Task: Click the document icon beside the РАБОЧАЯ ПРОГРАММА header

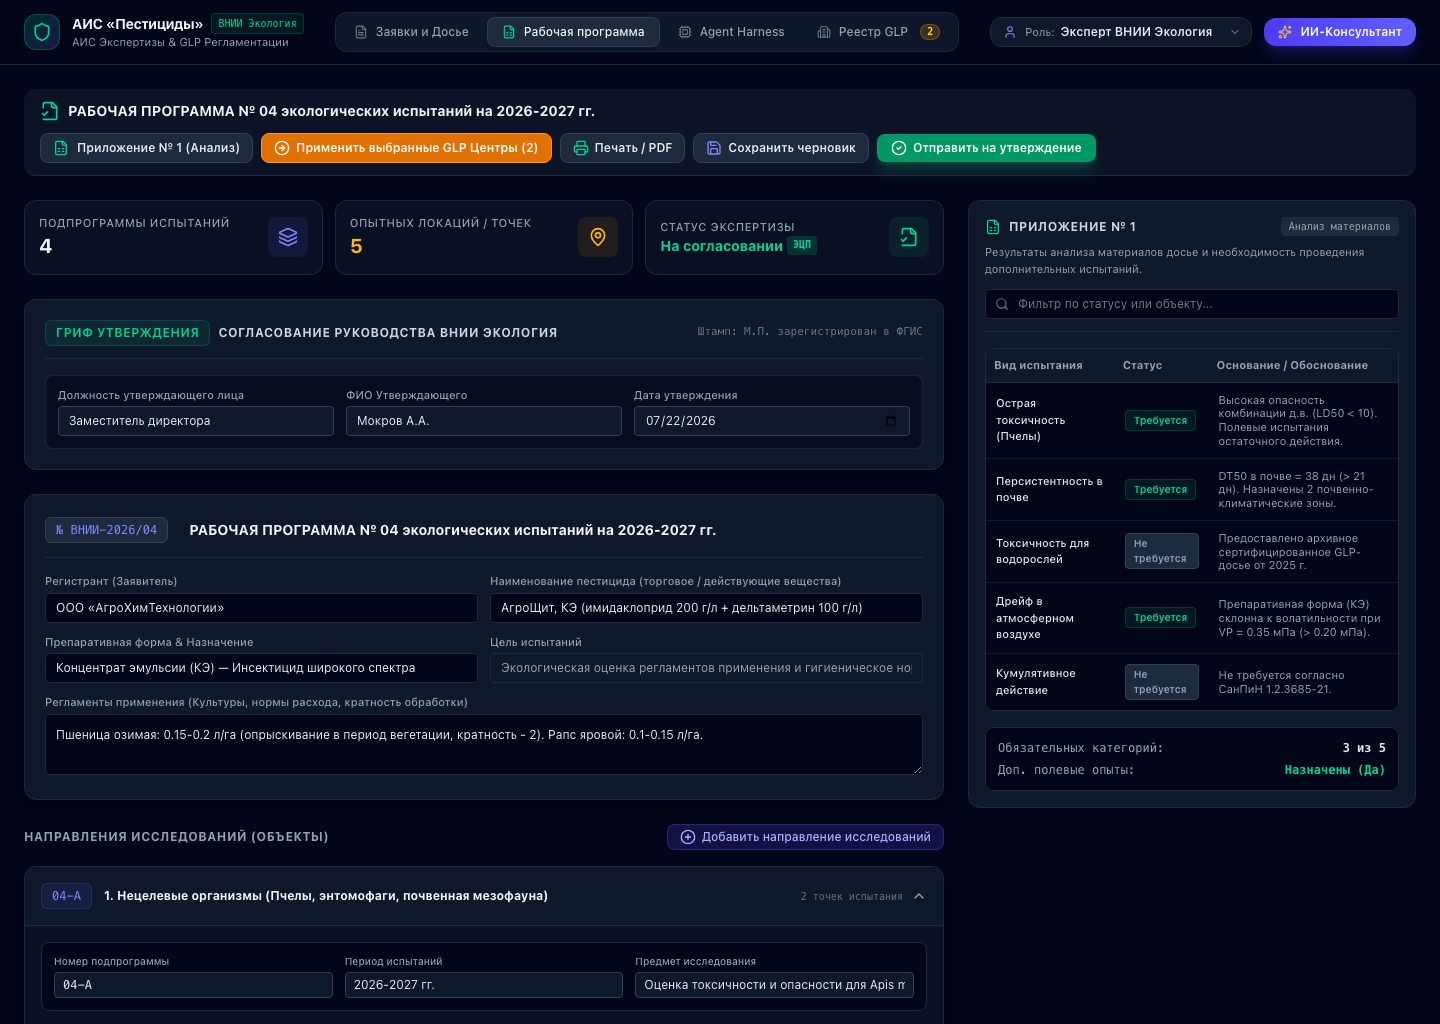Action: click(50, 111)
